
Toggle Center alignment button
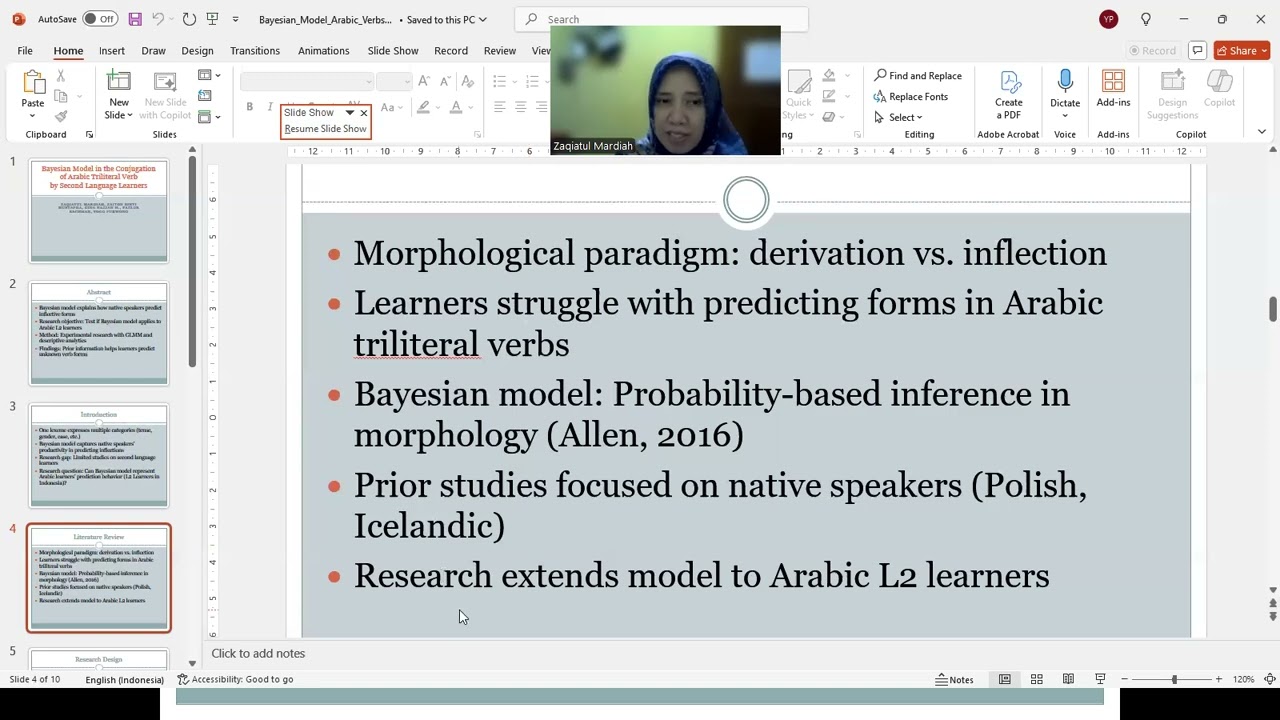coord(520,107)
